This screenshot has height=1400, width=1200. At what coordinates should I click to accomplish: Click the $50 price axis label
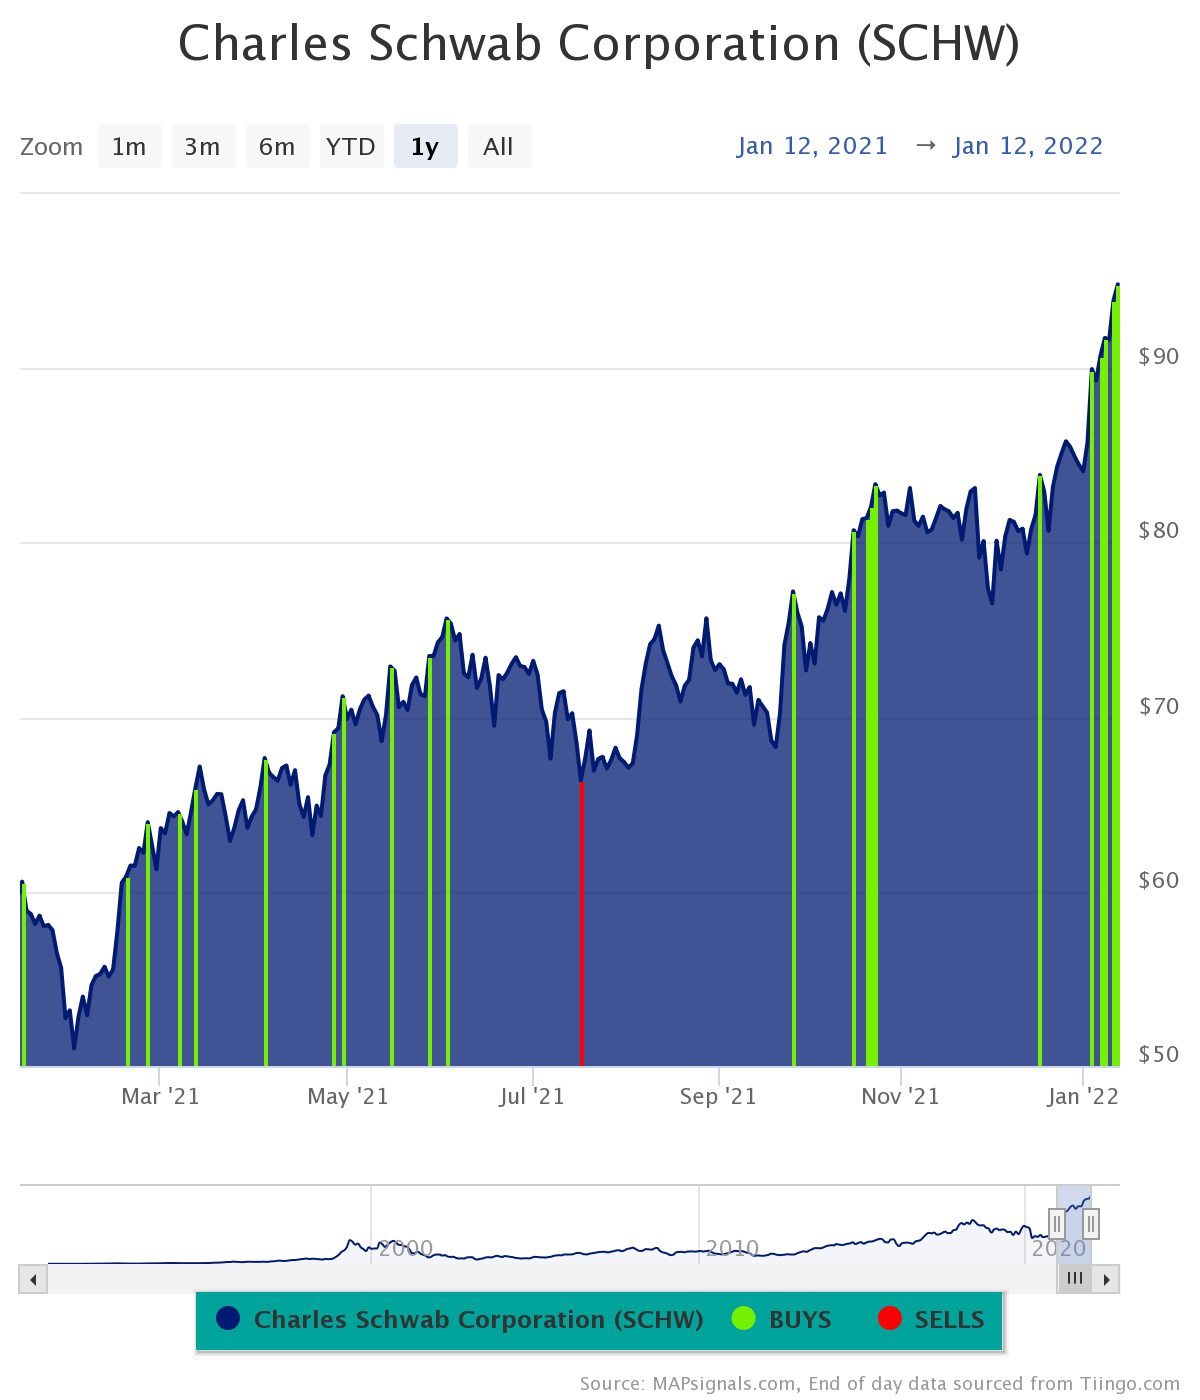tap(1159, 1054)
